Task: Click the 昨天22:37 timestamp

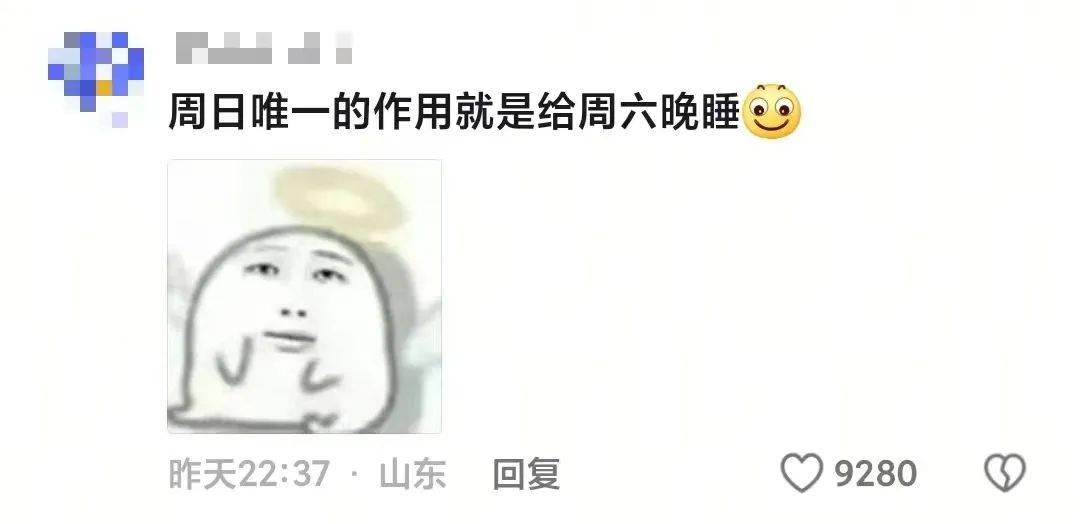Action: [249, 474]
